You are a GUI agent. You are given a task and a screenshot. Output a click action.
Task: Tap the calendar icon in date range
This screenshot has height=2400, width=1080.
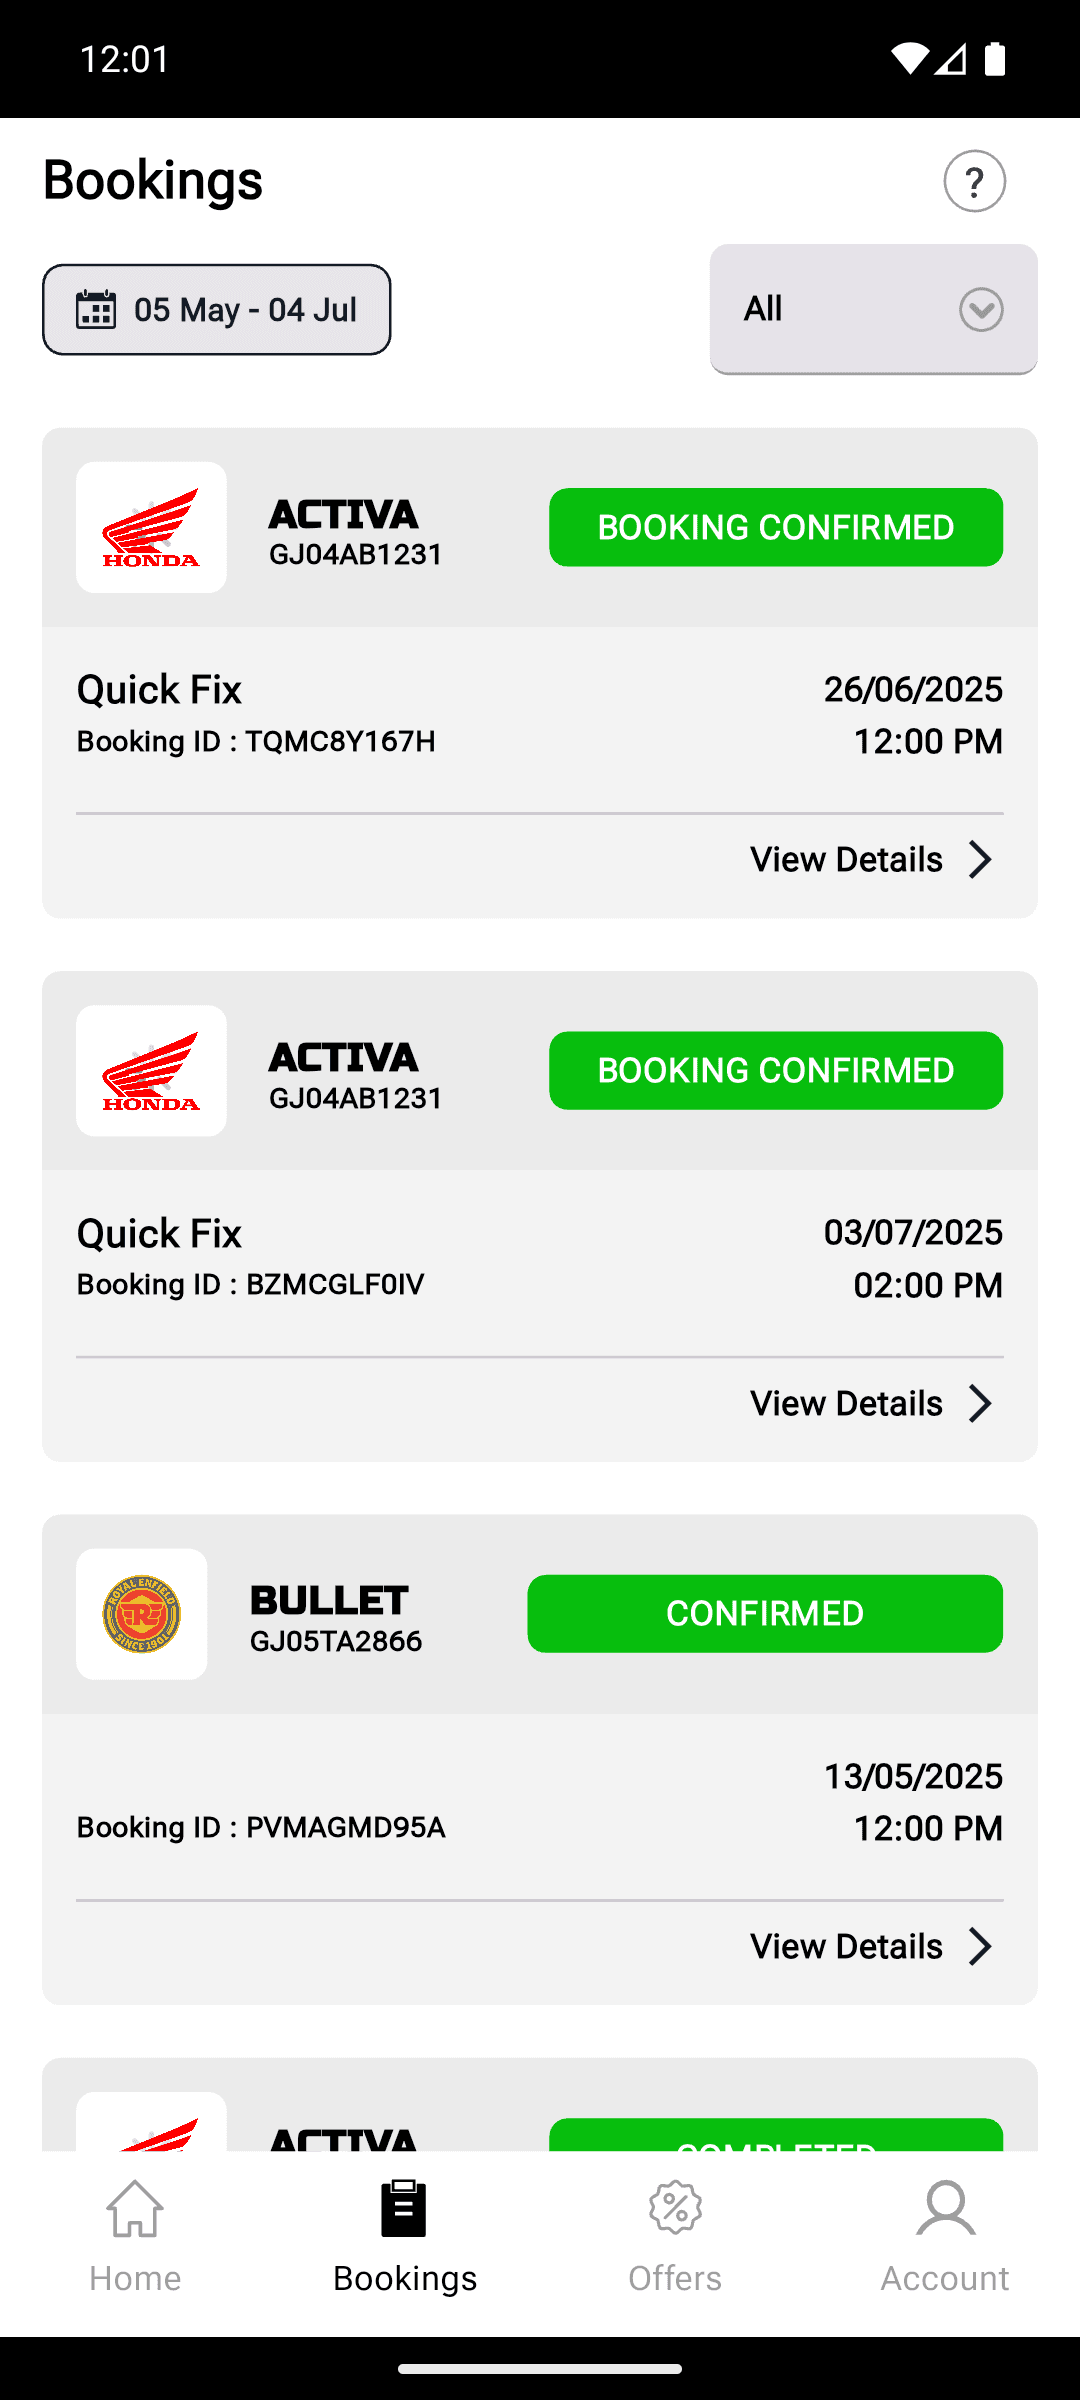[96, 309]
